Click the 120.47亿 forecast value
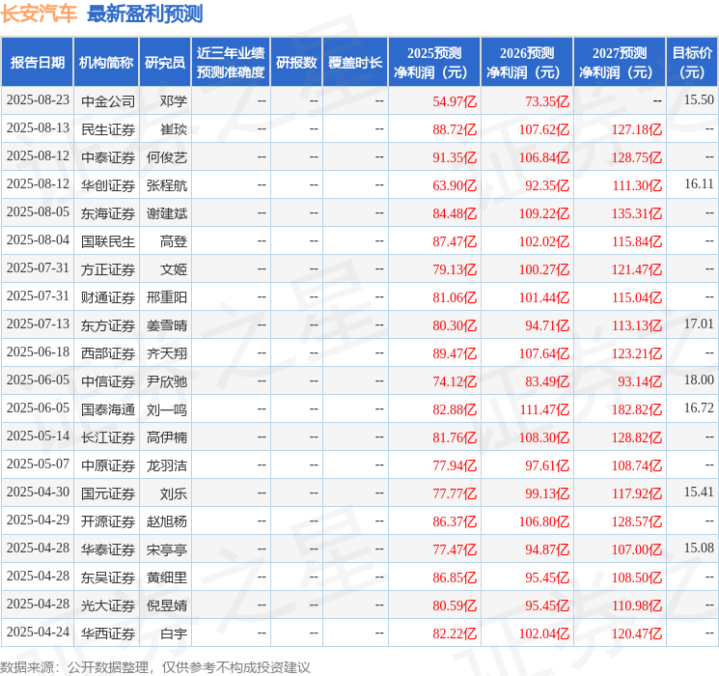Image resolution: width=719 pixels, height=676 pixels. (637, 635)
